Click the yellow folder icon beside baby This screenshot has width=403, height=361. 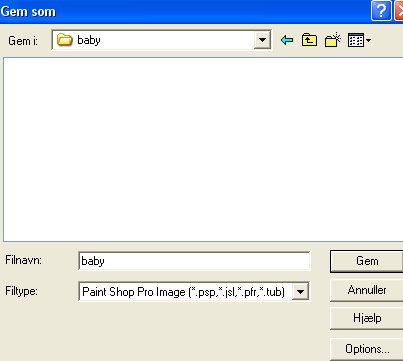pyautogui.click(x=65, y=40)
